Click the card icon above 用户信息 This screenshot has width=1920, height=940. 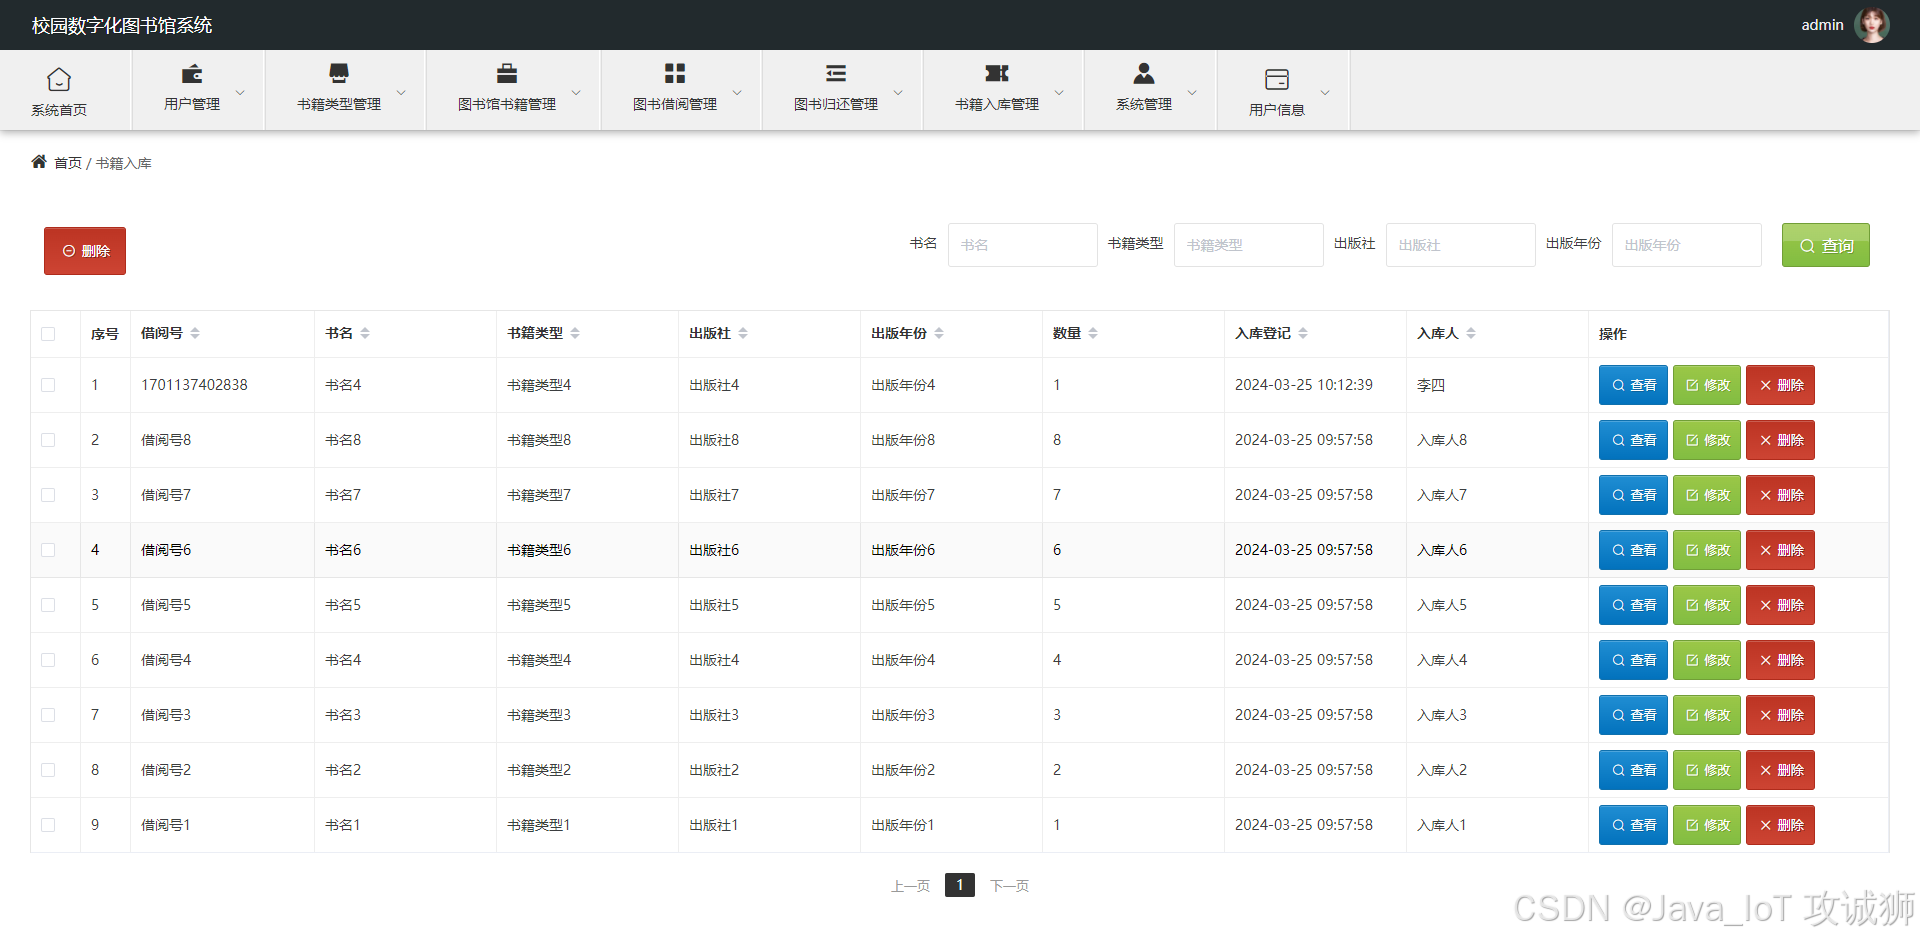[x=1277, y=79]
